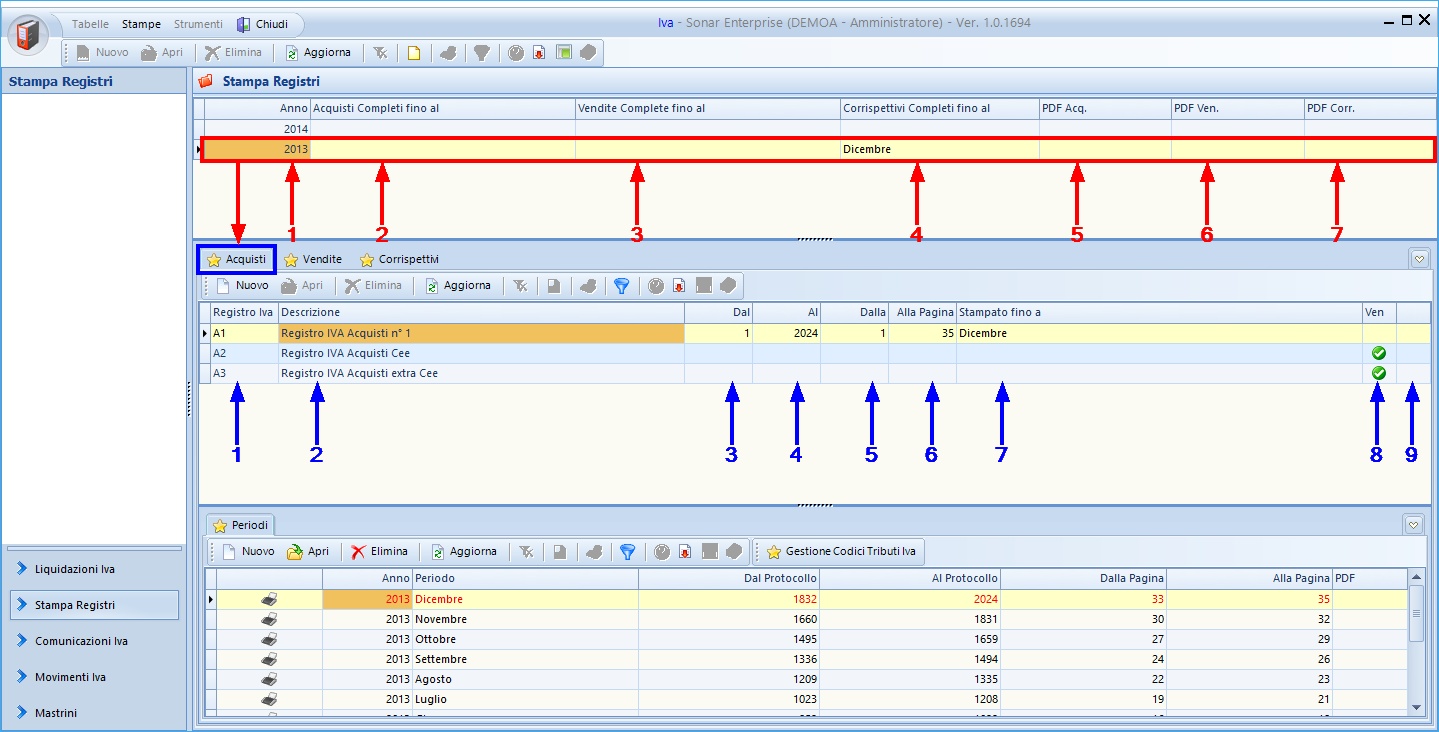Screen dimensions: 1439x732
Task: Open the Apri folder in Periodi toolbar
Action: point(308,552)
